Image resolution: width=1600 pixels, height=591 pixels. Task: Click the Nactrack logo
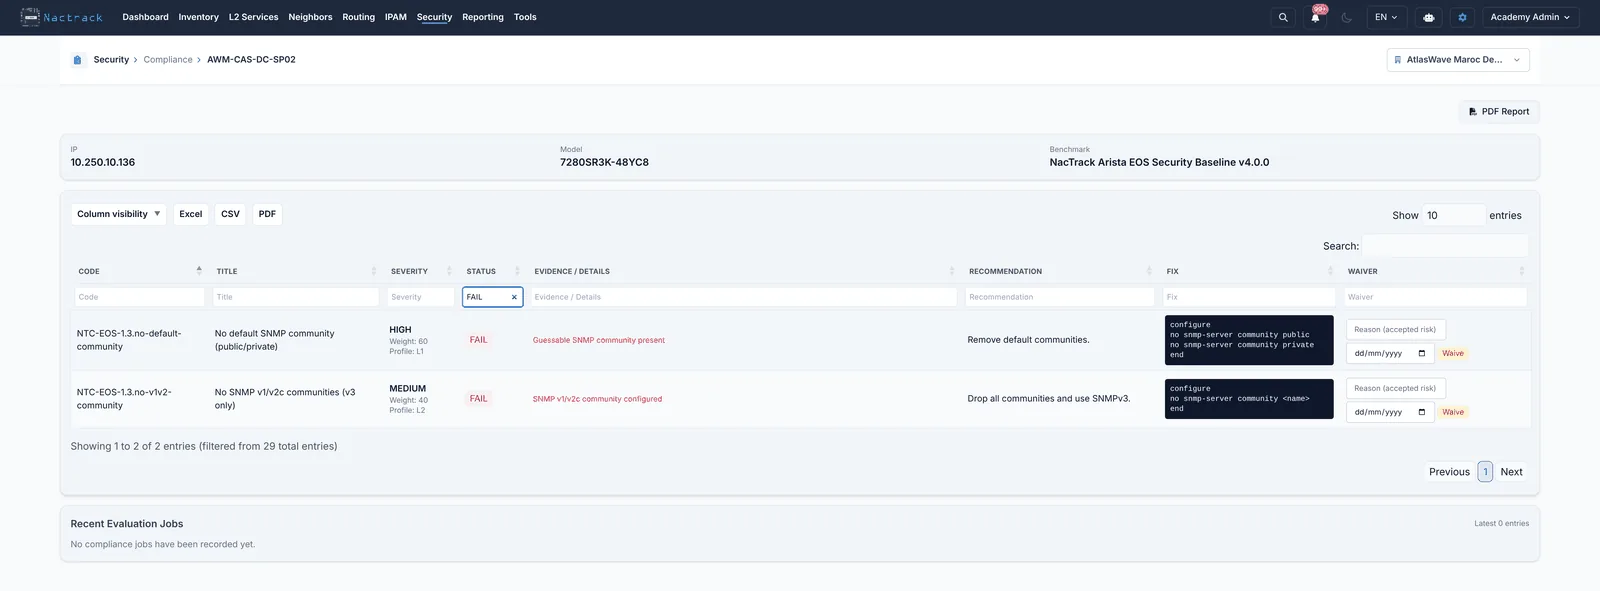point(61,17)
